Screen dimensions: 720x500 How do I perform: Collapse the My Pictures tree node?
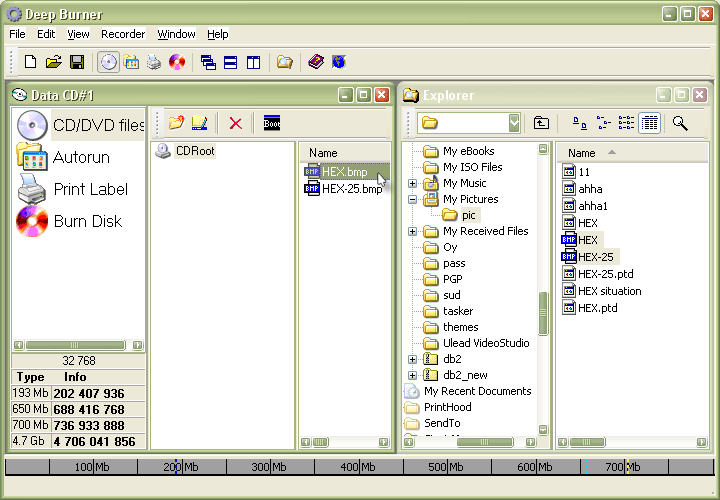click(413, 200)
